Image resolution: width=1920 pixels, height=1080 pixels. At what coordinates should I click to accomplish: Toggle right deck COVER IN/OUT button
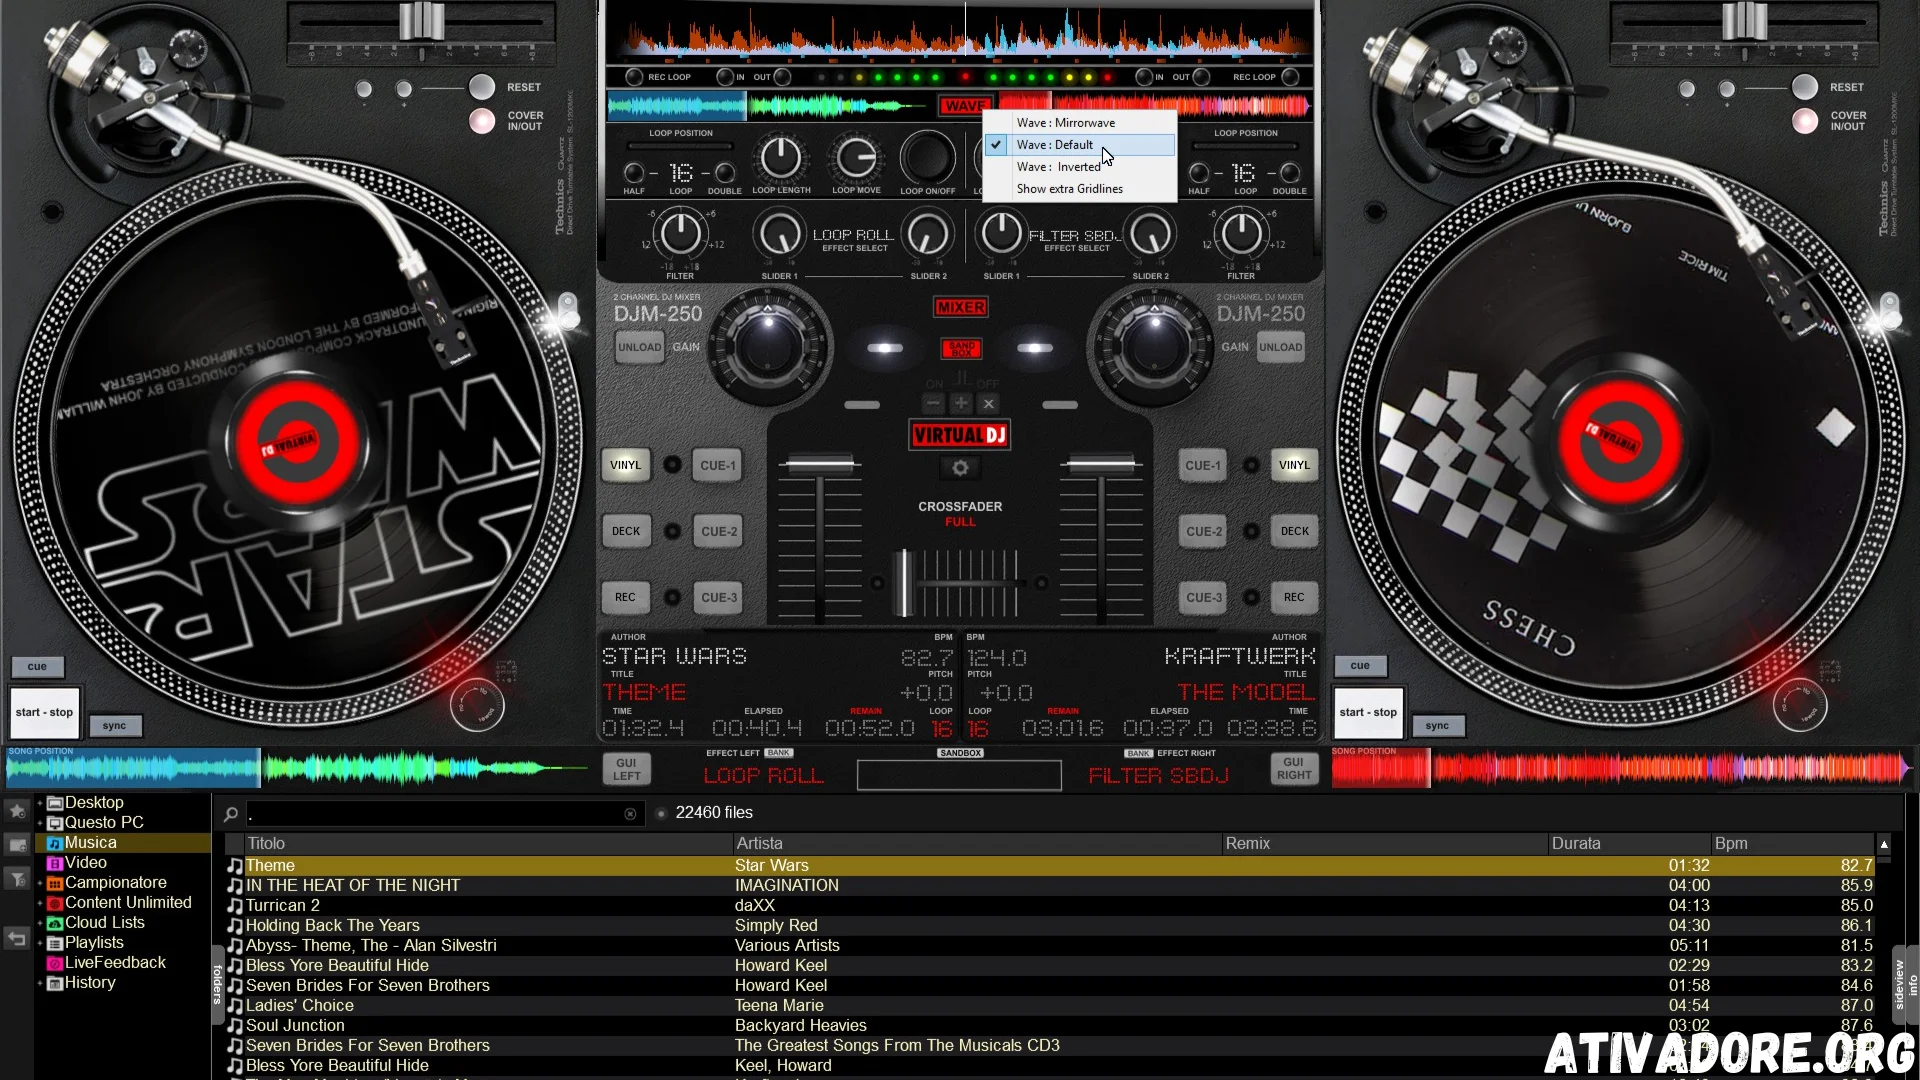point(1805,121)
